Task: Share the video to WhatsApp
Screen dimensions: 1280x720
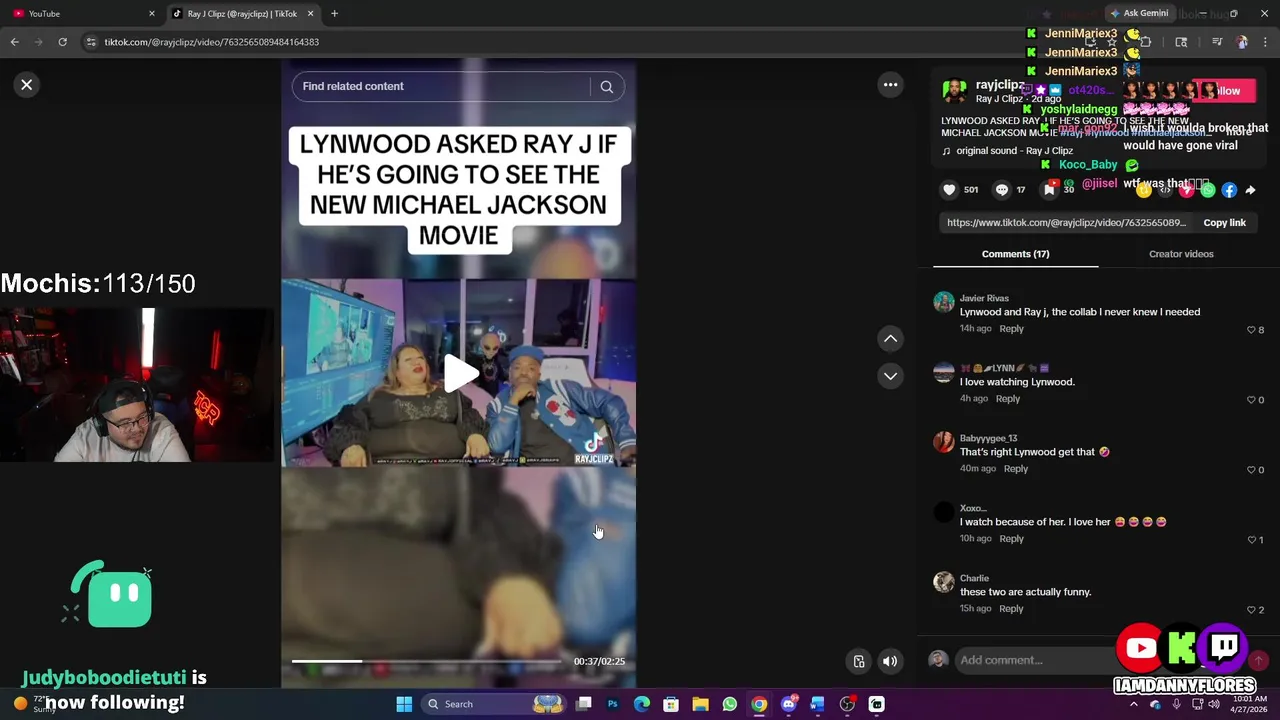Action: (1208, 190)
